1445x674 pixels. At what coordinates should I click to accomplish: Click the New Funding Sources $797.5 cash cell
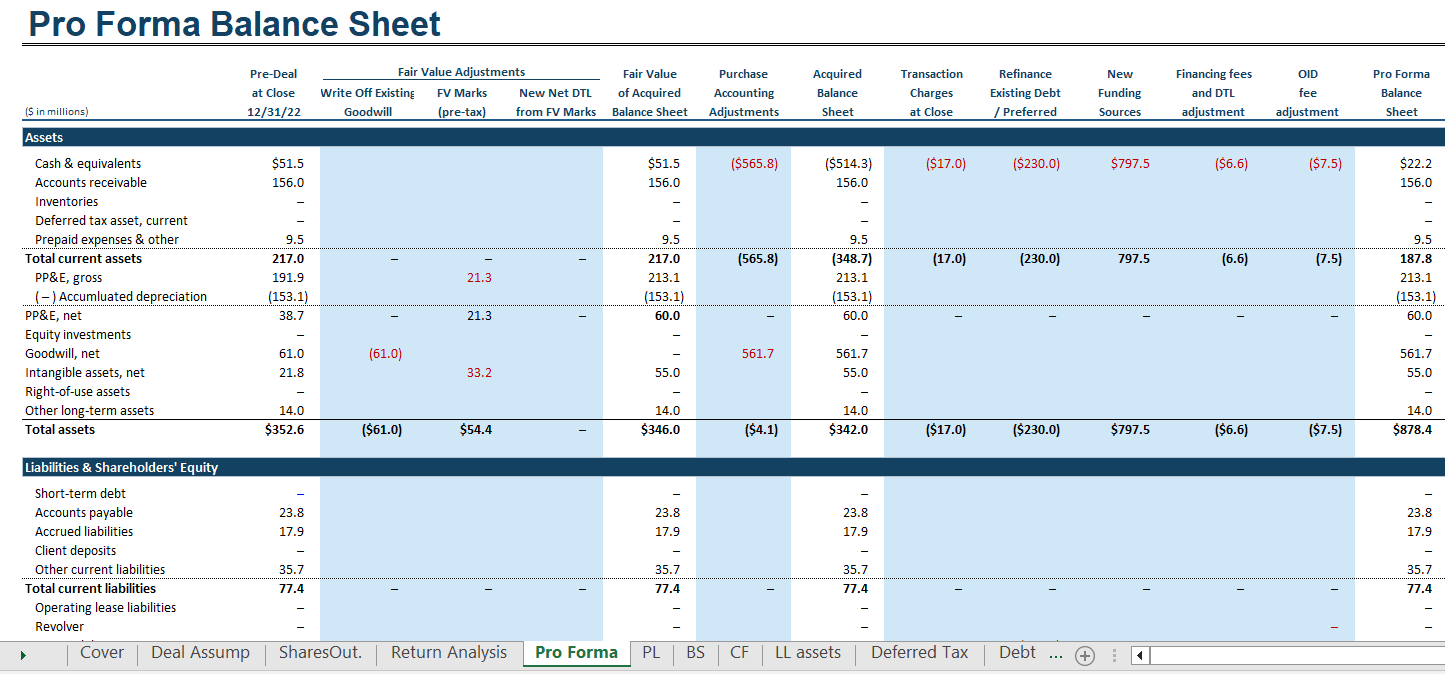(1129, 164)
